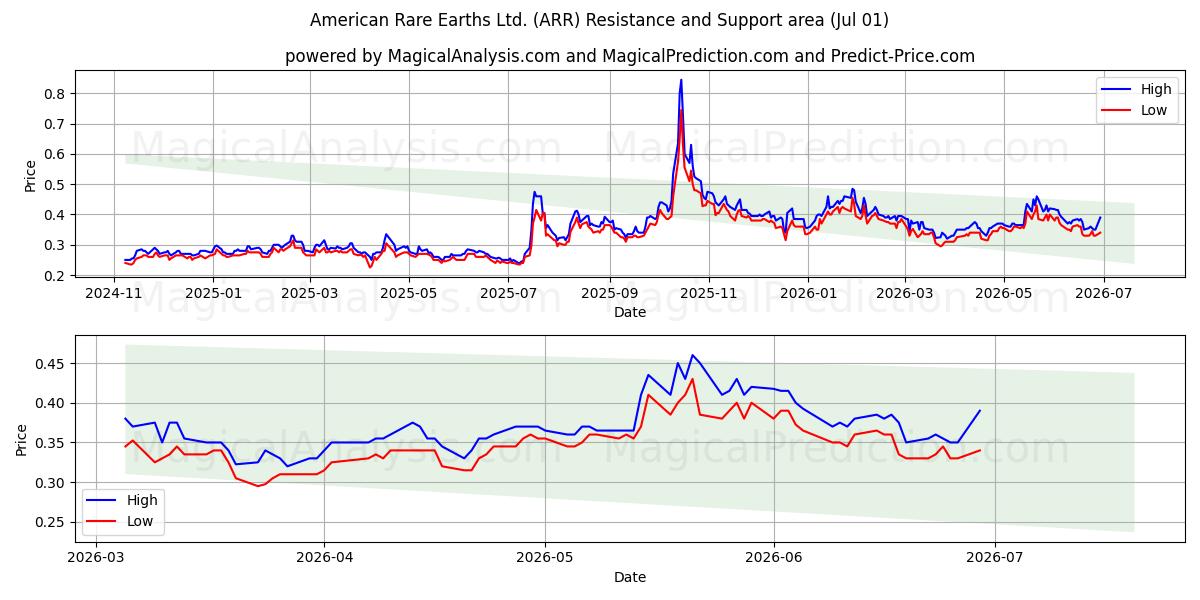
Task: Click the '2026-03' date tick on the bottom chart
Action: pos(95,559)
